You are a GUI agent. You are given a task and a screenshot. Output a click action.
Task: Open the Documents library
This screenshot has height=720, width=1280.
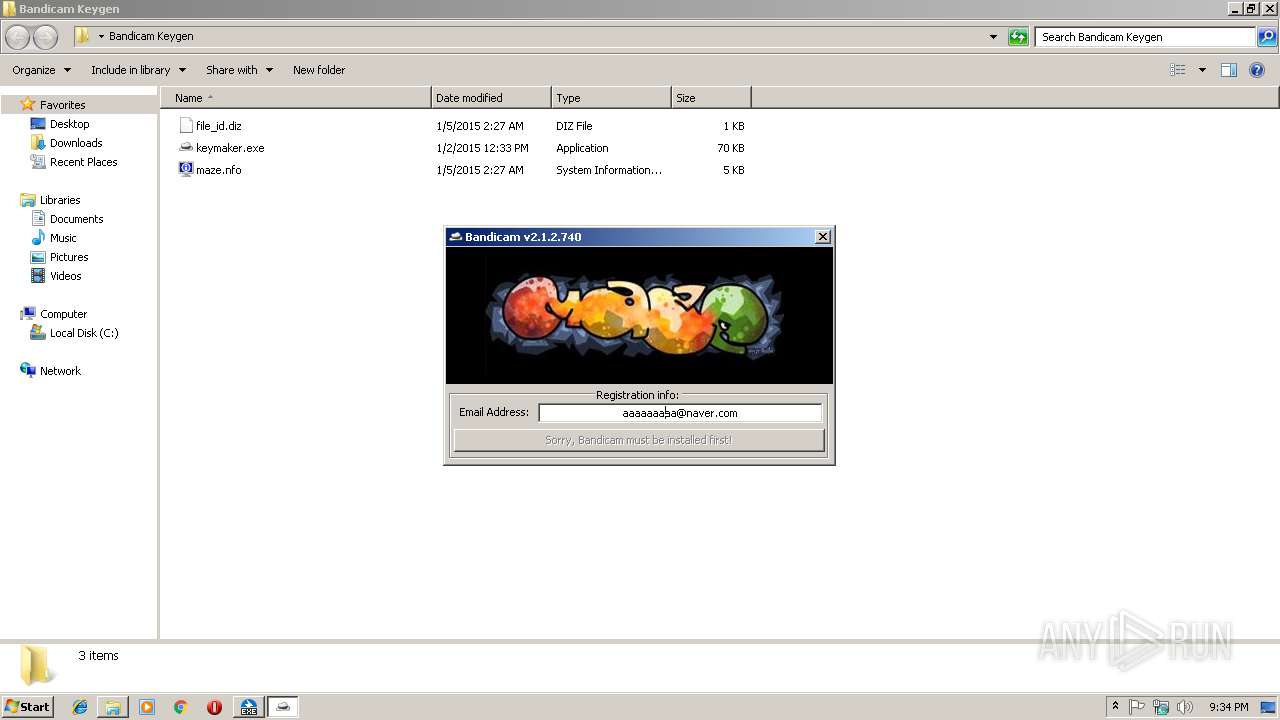point(76,219)
